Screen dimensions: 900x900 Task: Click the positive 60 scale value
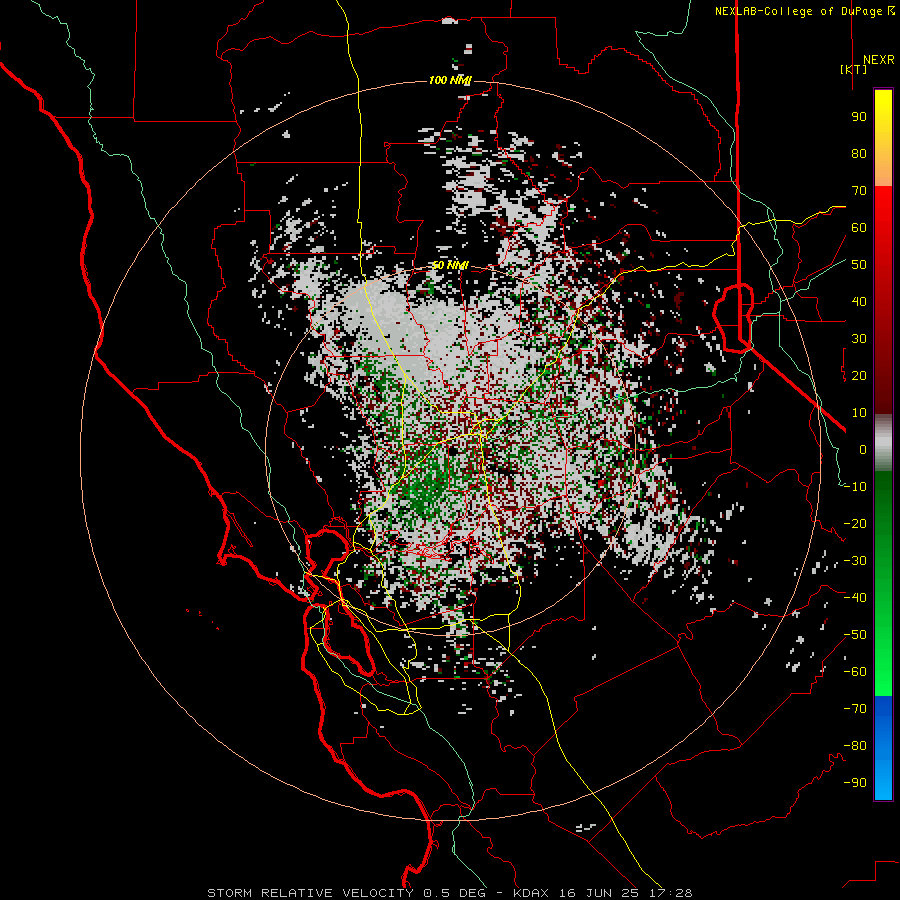[x=859, y=227]
